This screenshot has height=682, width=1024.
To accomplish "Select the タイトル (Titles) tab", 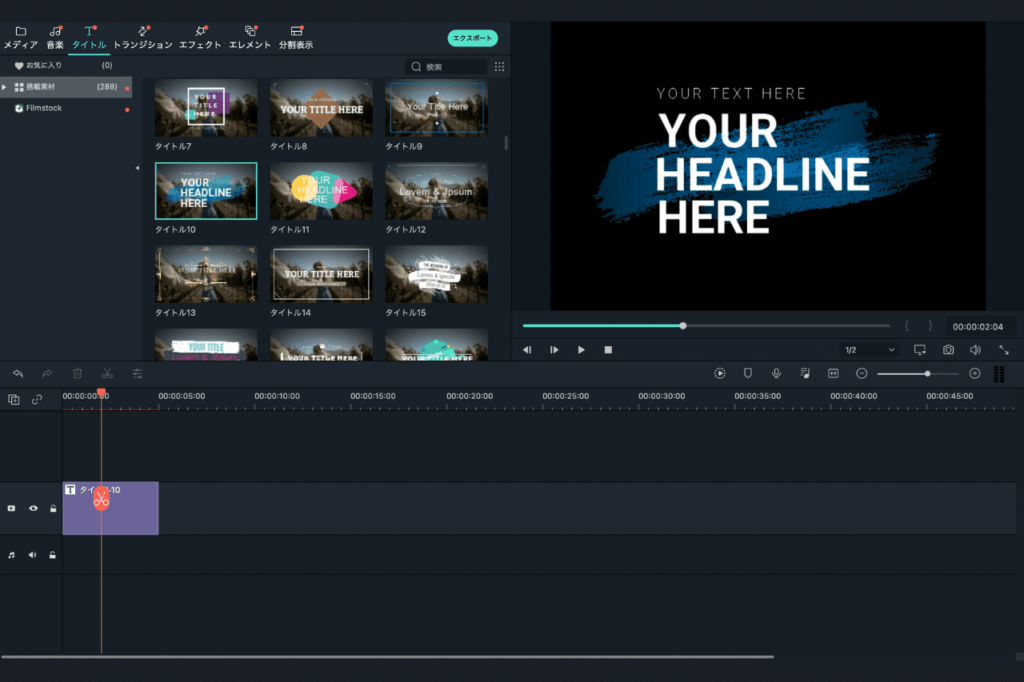I will coord(89,37).
